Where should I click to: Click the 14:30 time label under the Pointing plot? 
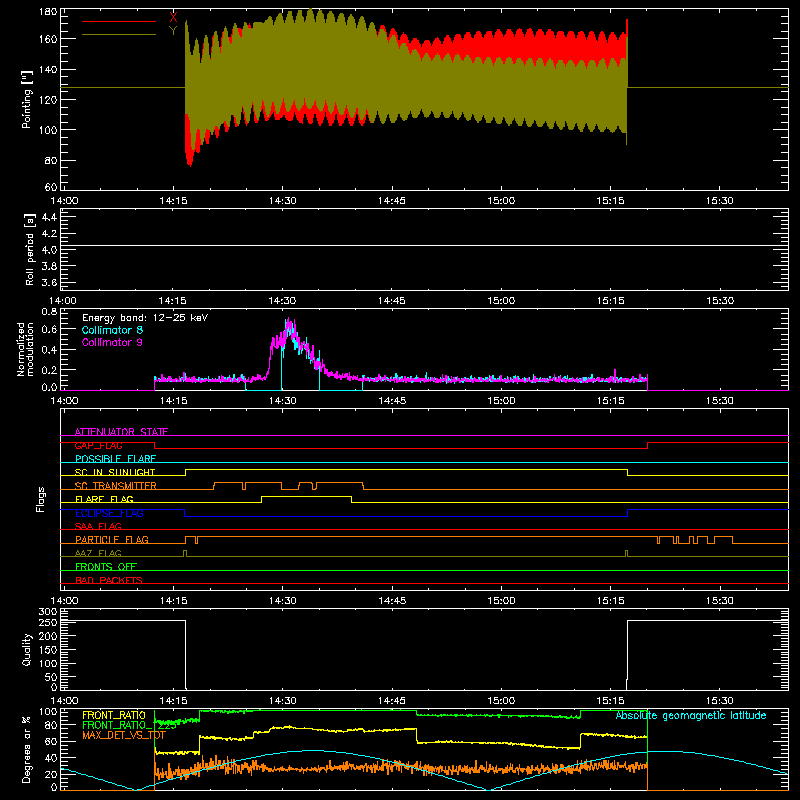coord(282,201)
